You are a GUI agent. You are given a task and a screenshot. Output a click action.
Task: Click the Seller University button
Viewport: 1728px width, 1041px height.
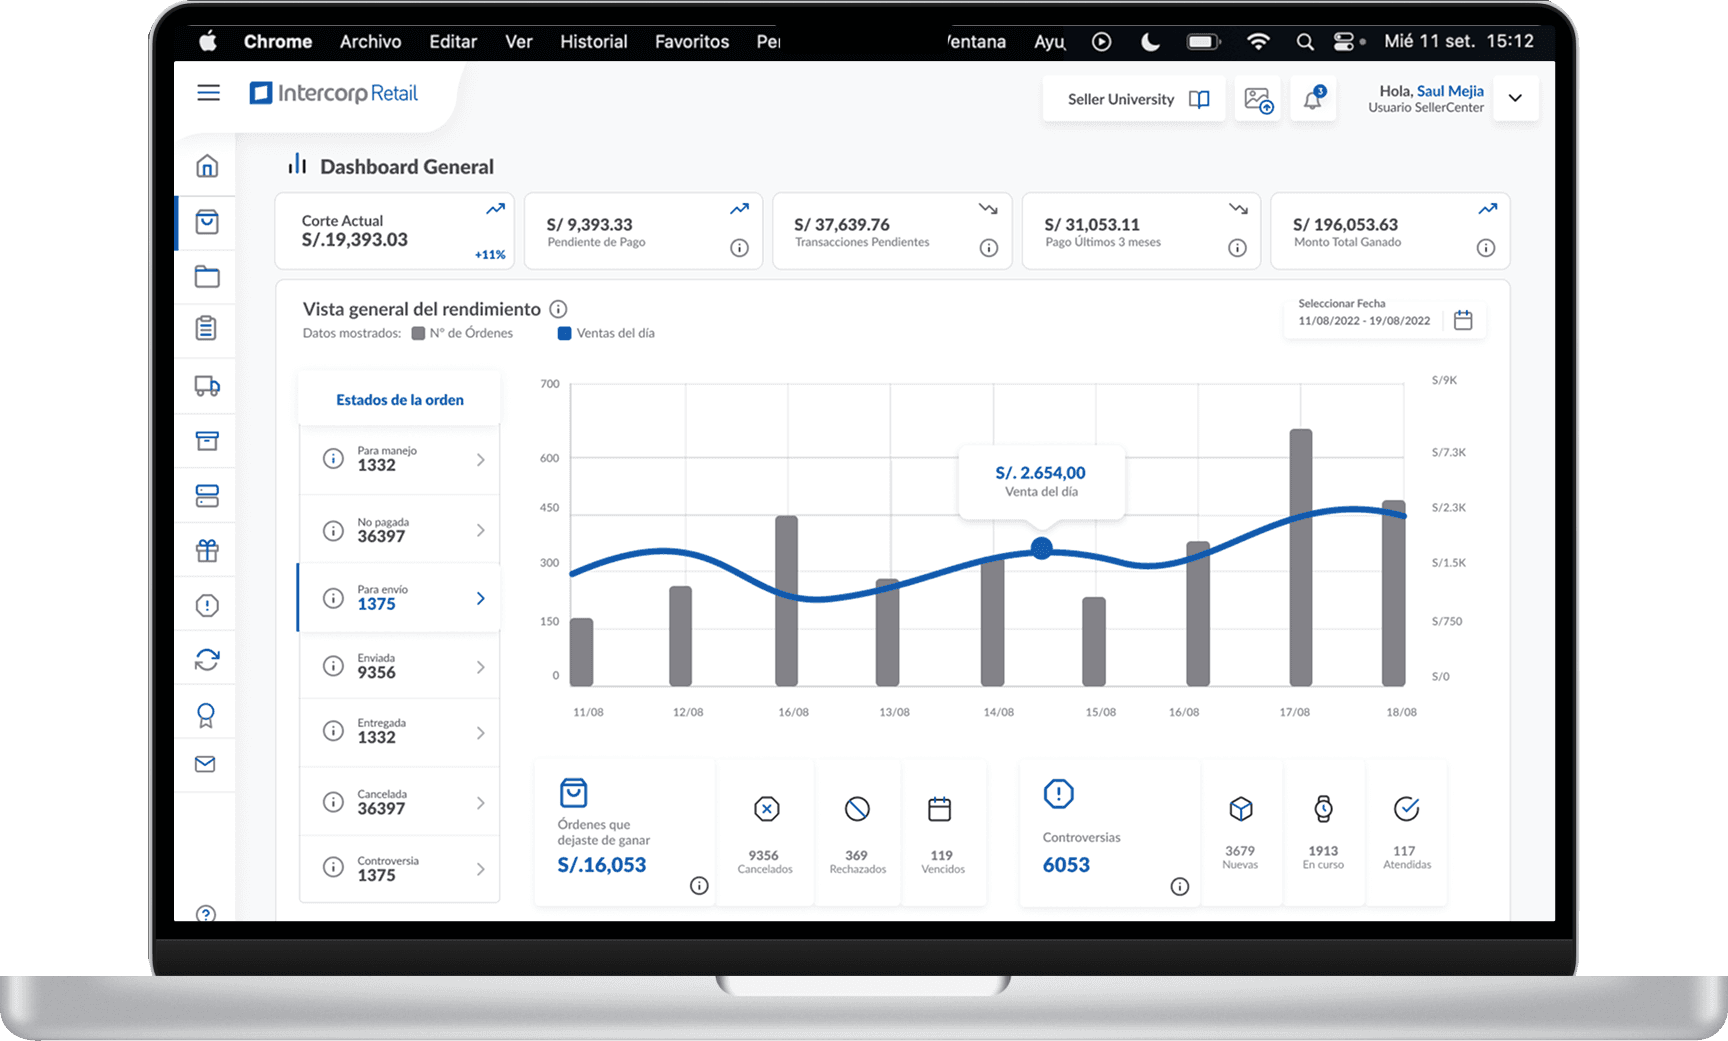(x=1134, y=99)
